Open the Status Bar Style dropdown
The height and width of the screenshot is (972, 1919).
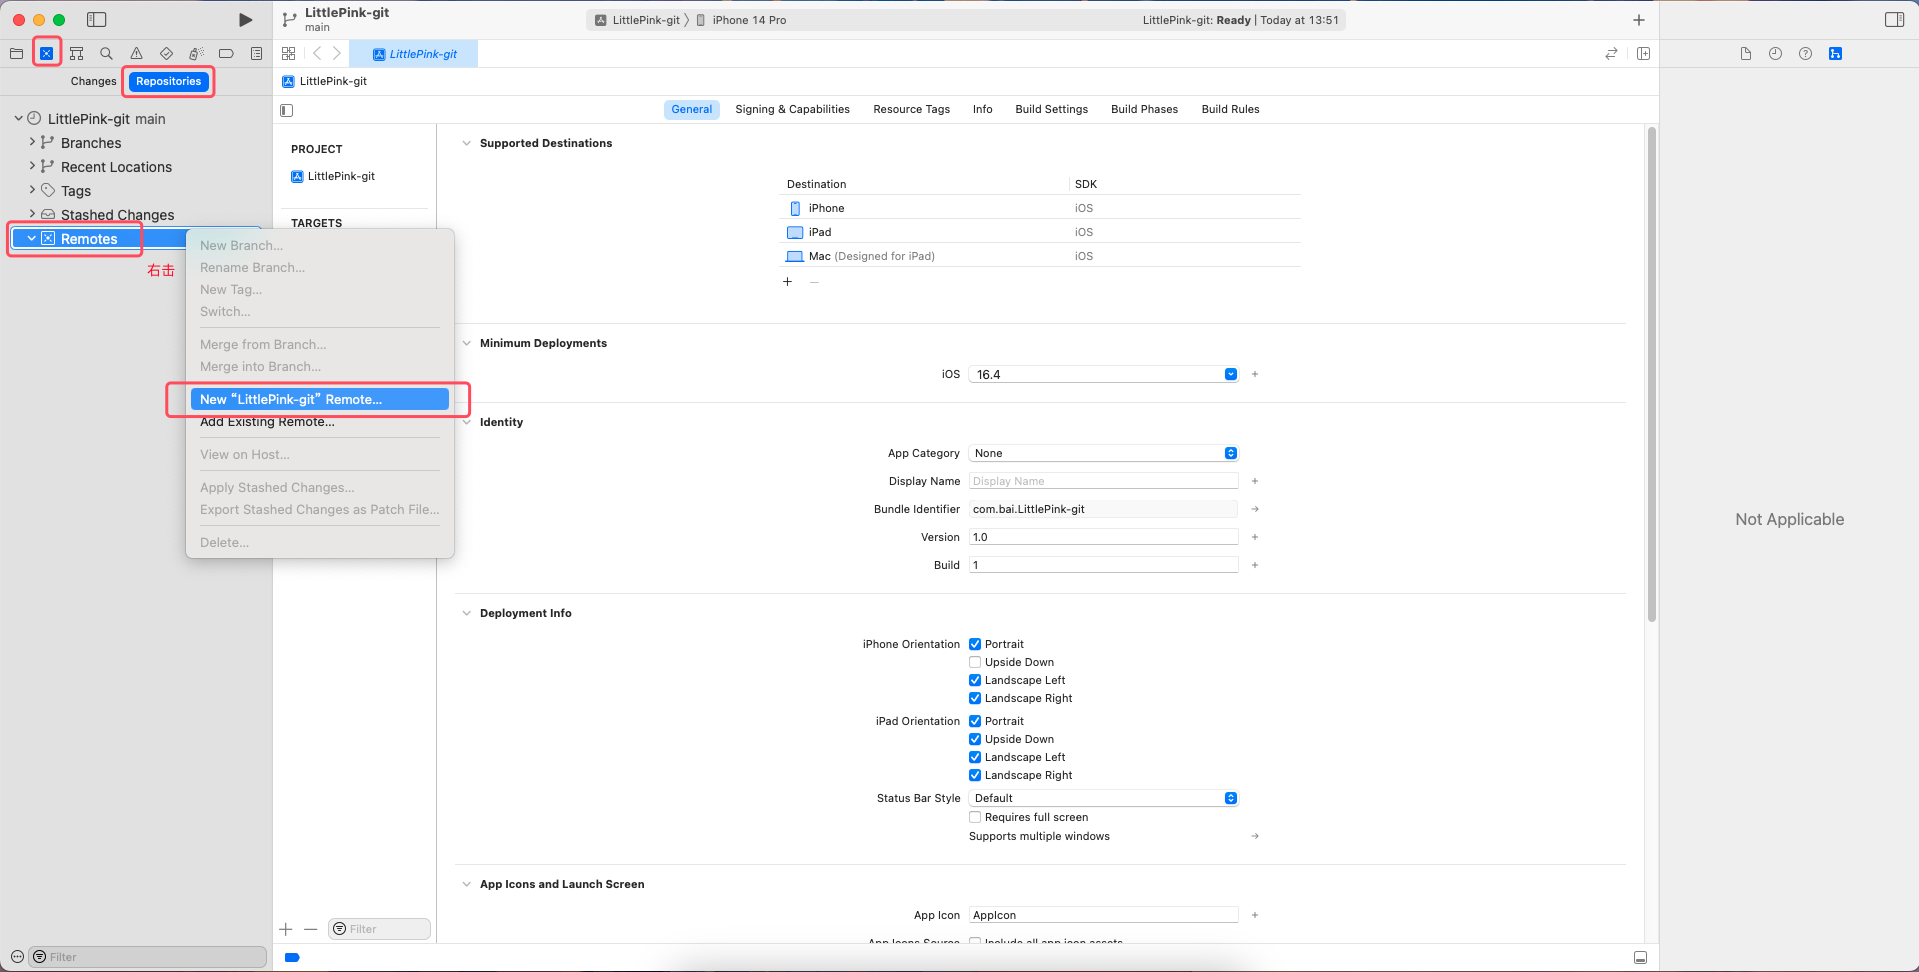1104,798
